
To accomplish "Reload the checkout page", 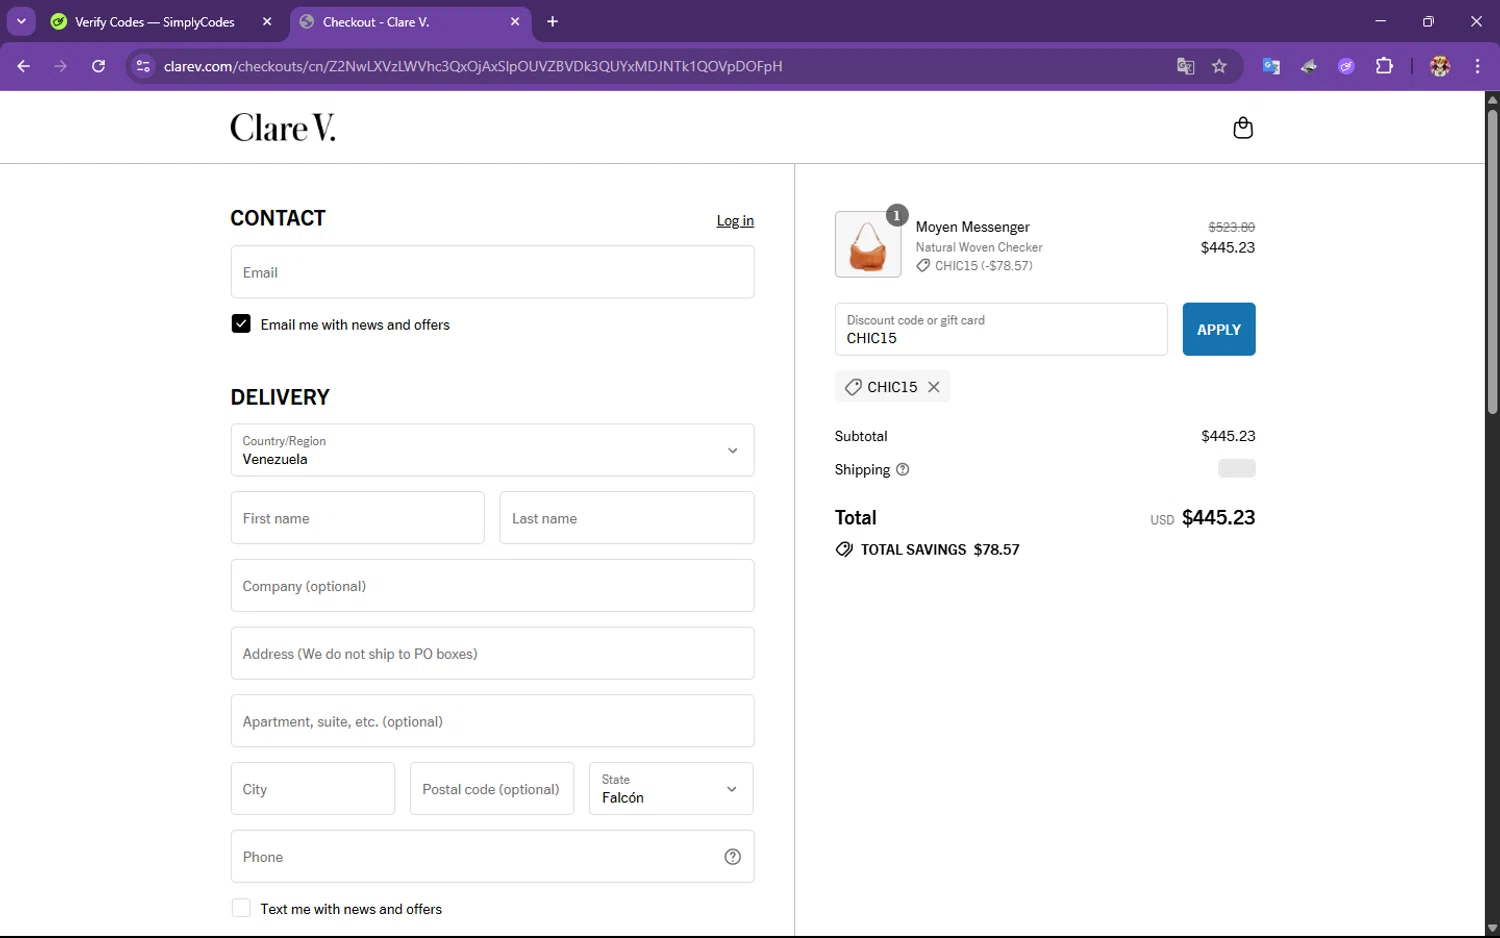I will [x=98, y=66].
